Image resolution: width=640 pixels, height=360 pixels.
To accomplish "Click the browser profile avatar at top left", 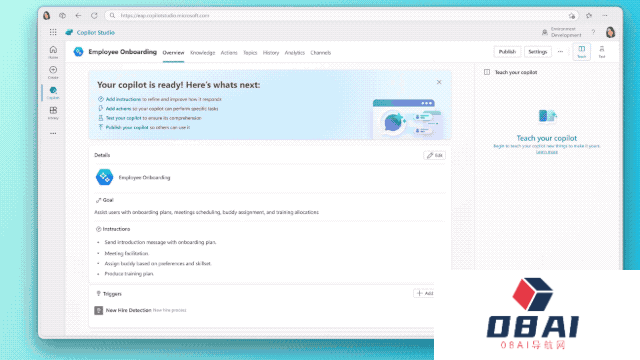I will [47, 16].
